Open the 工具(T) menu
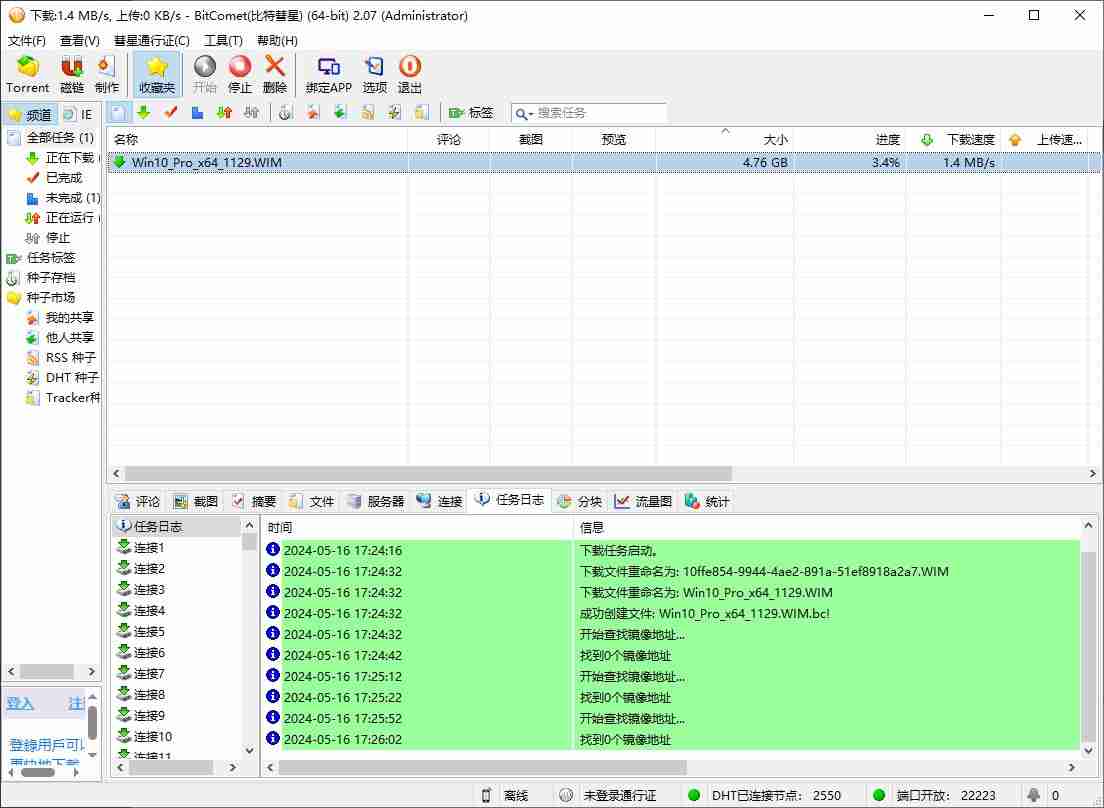This screenshot has width=1104, height=808. [223, 41]
